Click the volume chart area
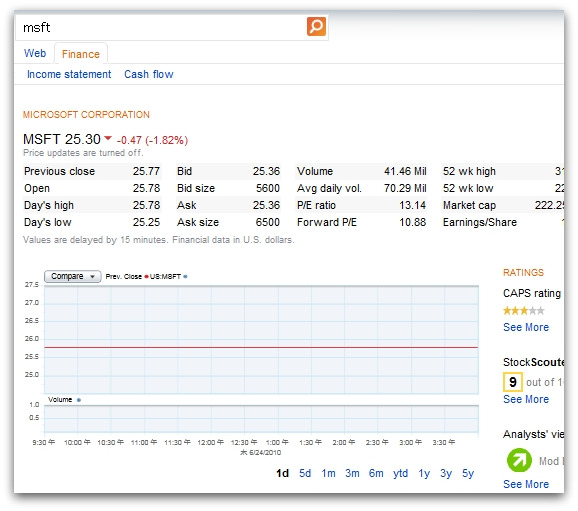The image size is (578, 511). tap(261, 418)
